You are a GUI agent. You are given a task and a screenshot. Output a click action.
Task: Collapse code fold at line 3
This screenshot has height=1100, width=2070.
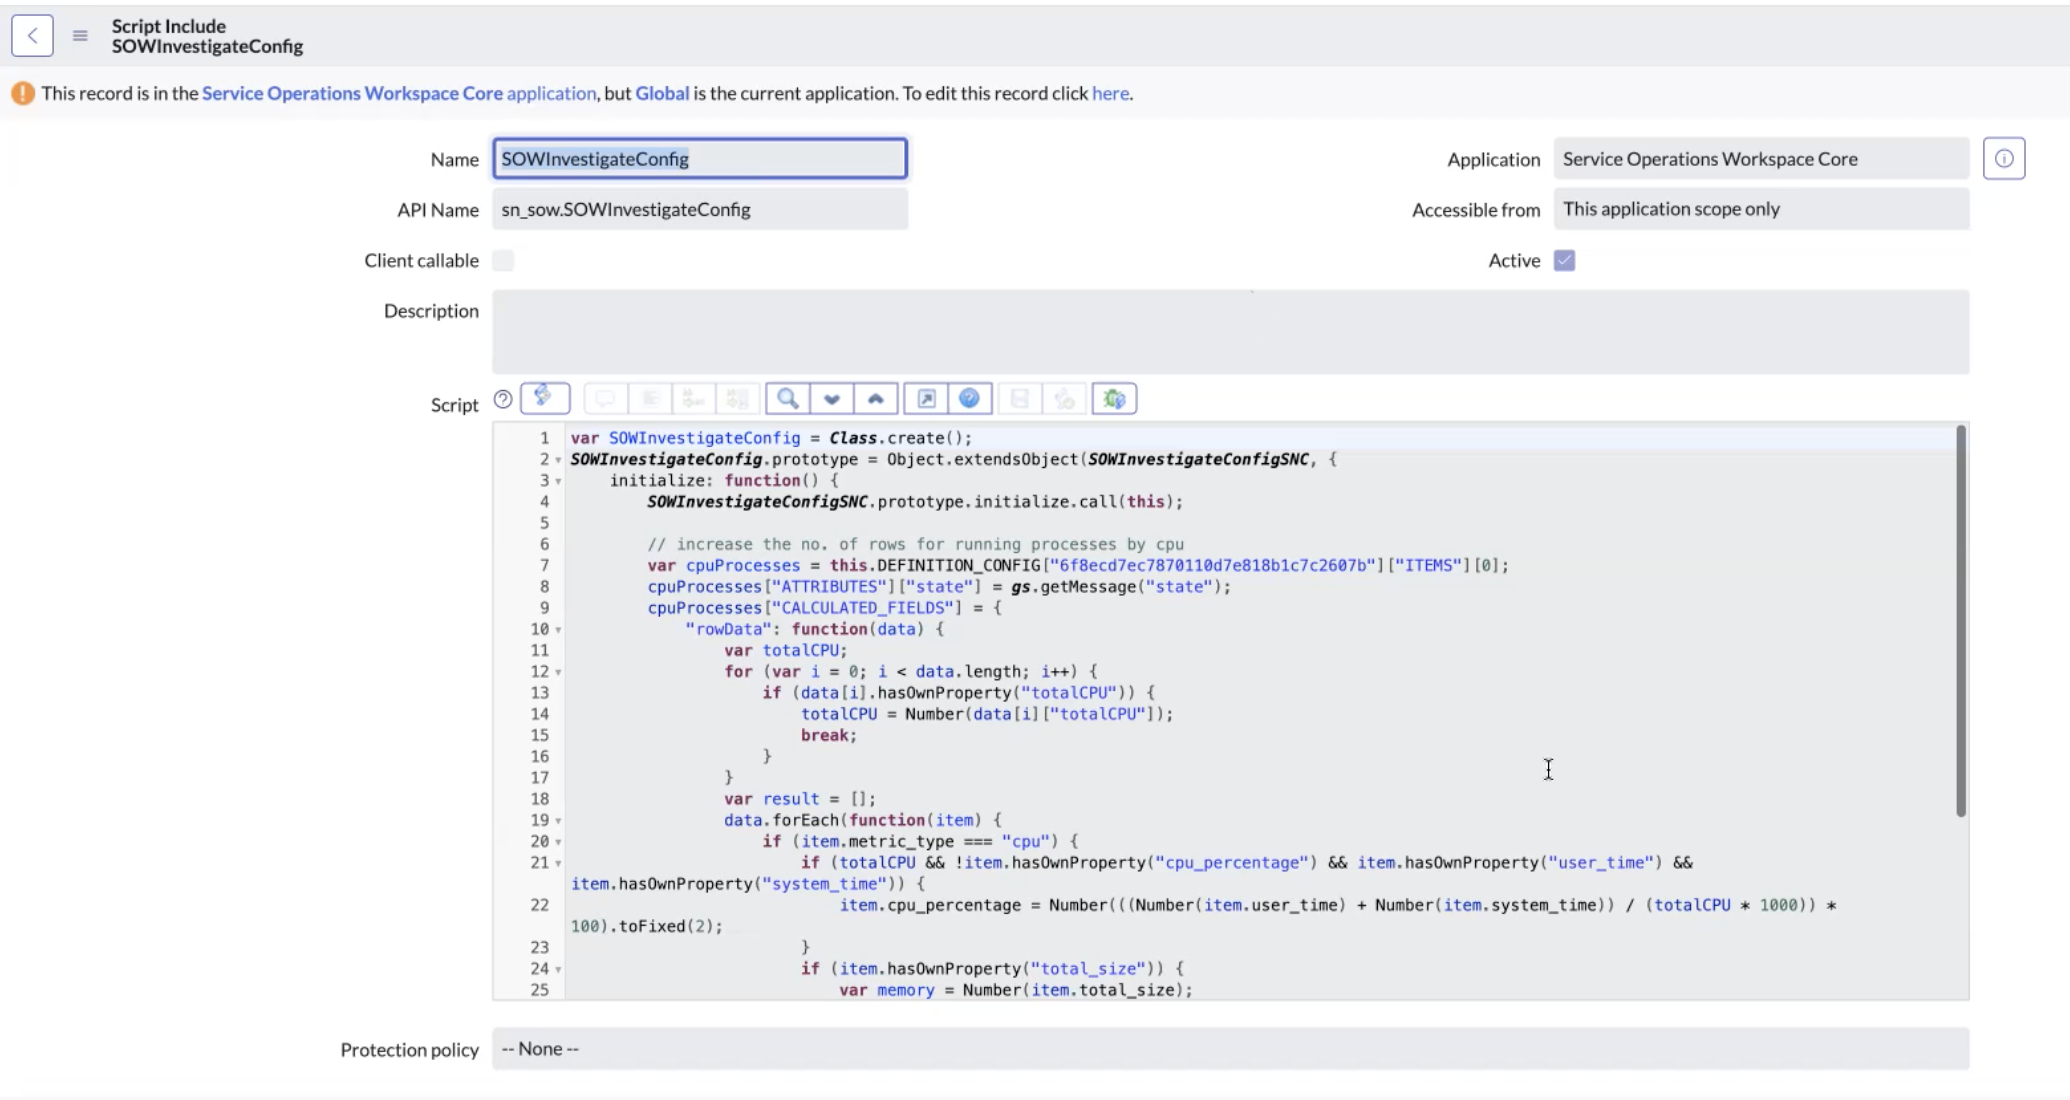(558, 481)
